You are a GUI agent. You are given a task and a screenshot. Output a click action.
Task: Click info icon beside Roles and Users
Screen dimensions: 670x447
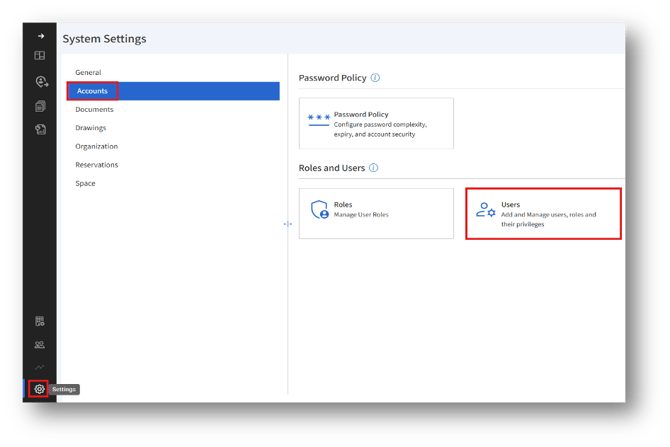373,168
